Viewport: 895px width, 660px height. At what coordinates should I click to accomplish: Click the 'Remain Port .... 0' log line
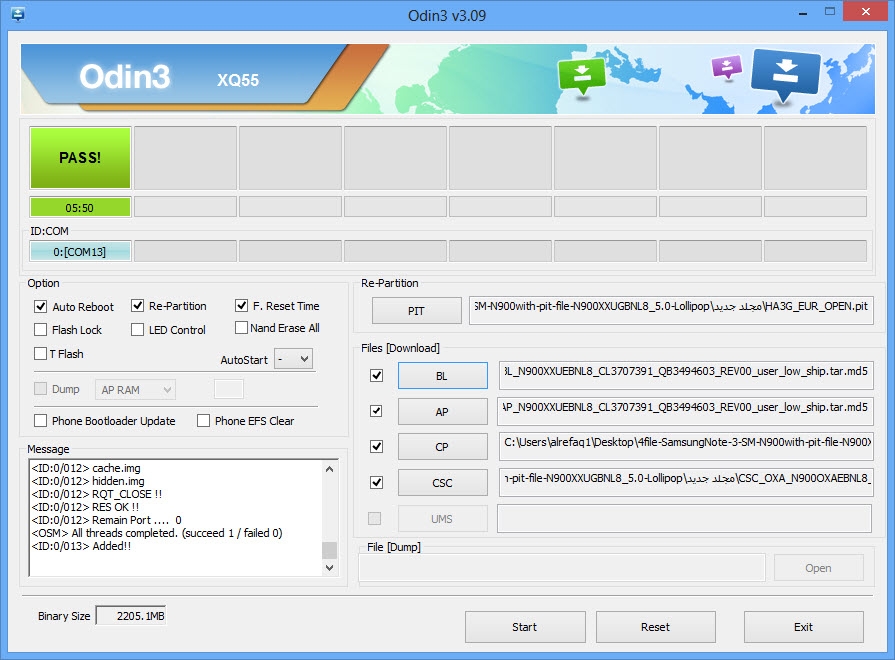[x=106, y=520]
